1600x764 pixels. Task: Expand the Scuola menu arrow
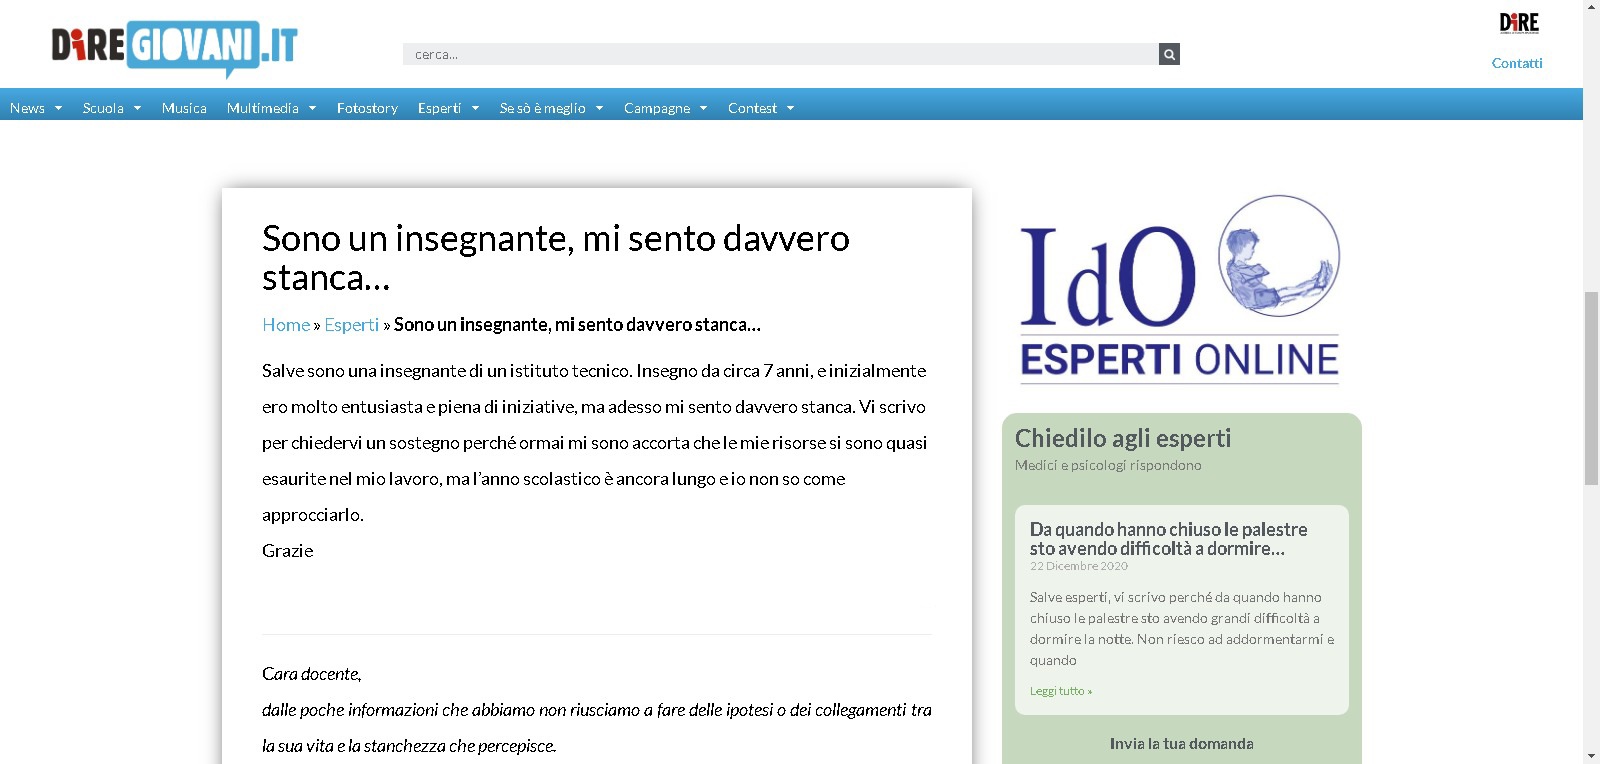click(x=137, y=108)
